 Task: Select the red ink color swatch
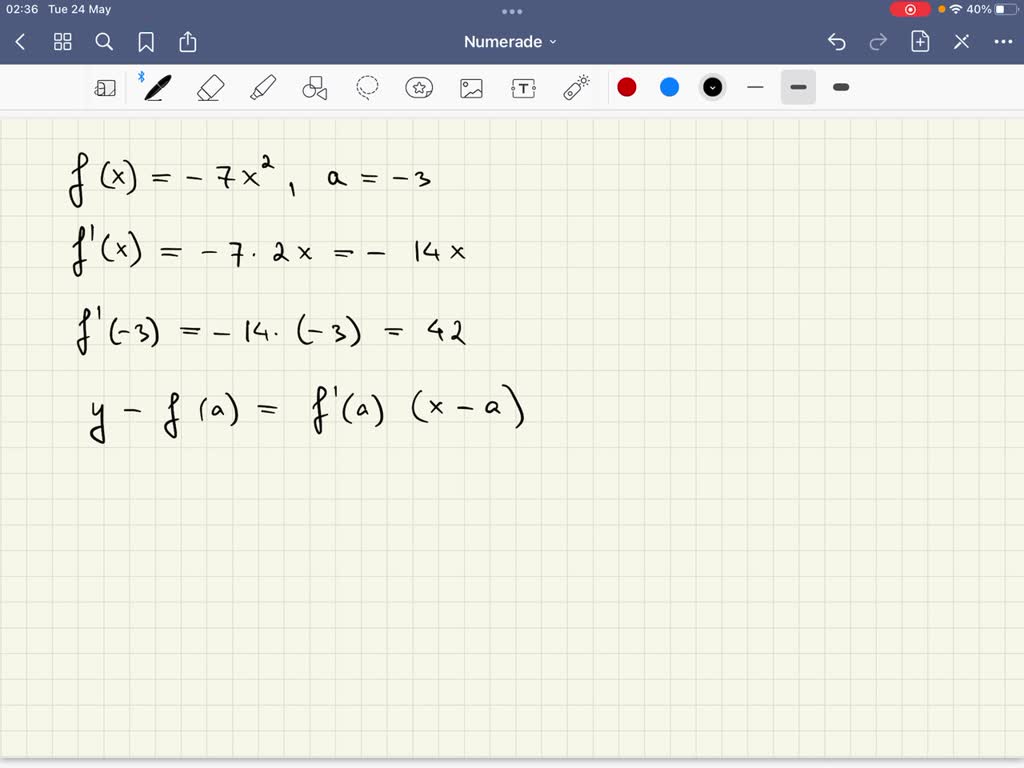click(x=627, y=87)
